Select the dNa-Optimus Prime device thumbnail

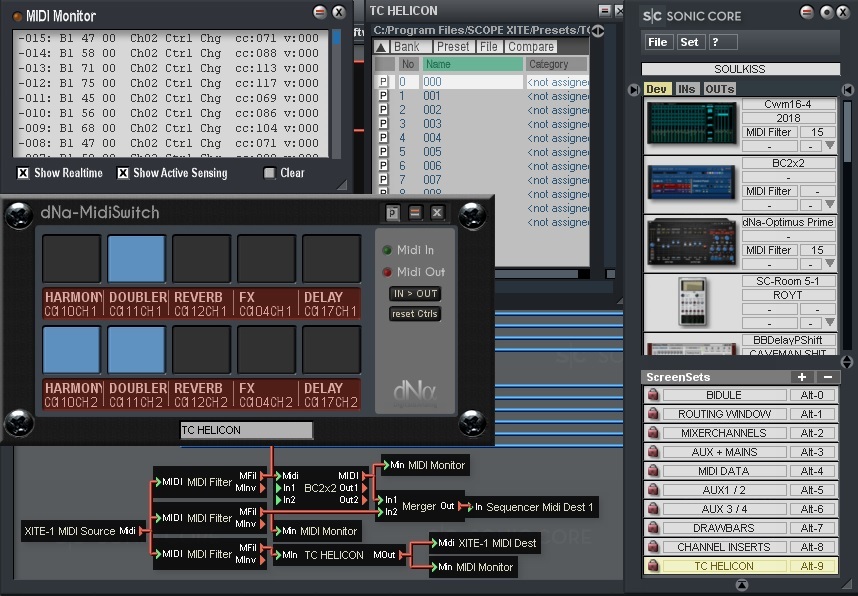click(x=692, y=243)
